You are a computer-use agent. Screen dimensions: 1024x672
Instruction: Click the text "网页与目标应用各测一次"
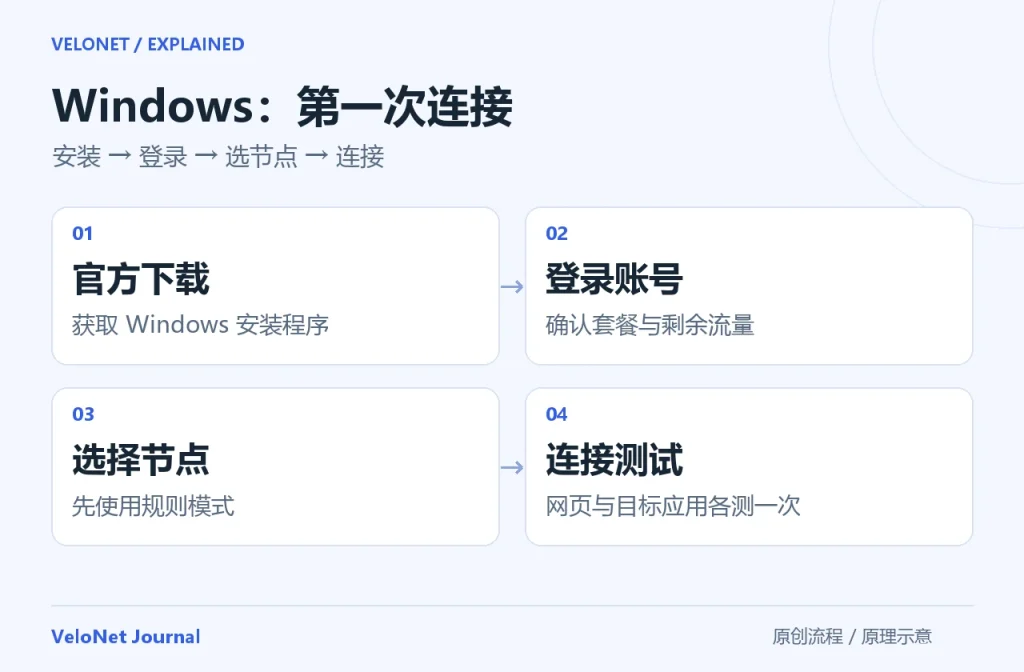673,505
